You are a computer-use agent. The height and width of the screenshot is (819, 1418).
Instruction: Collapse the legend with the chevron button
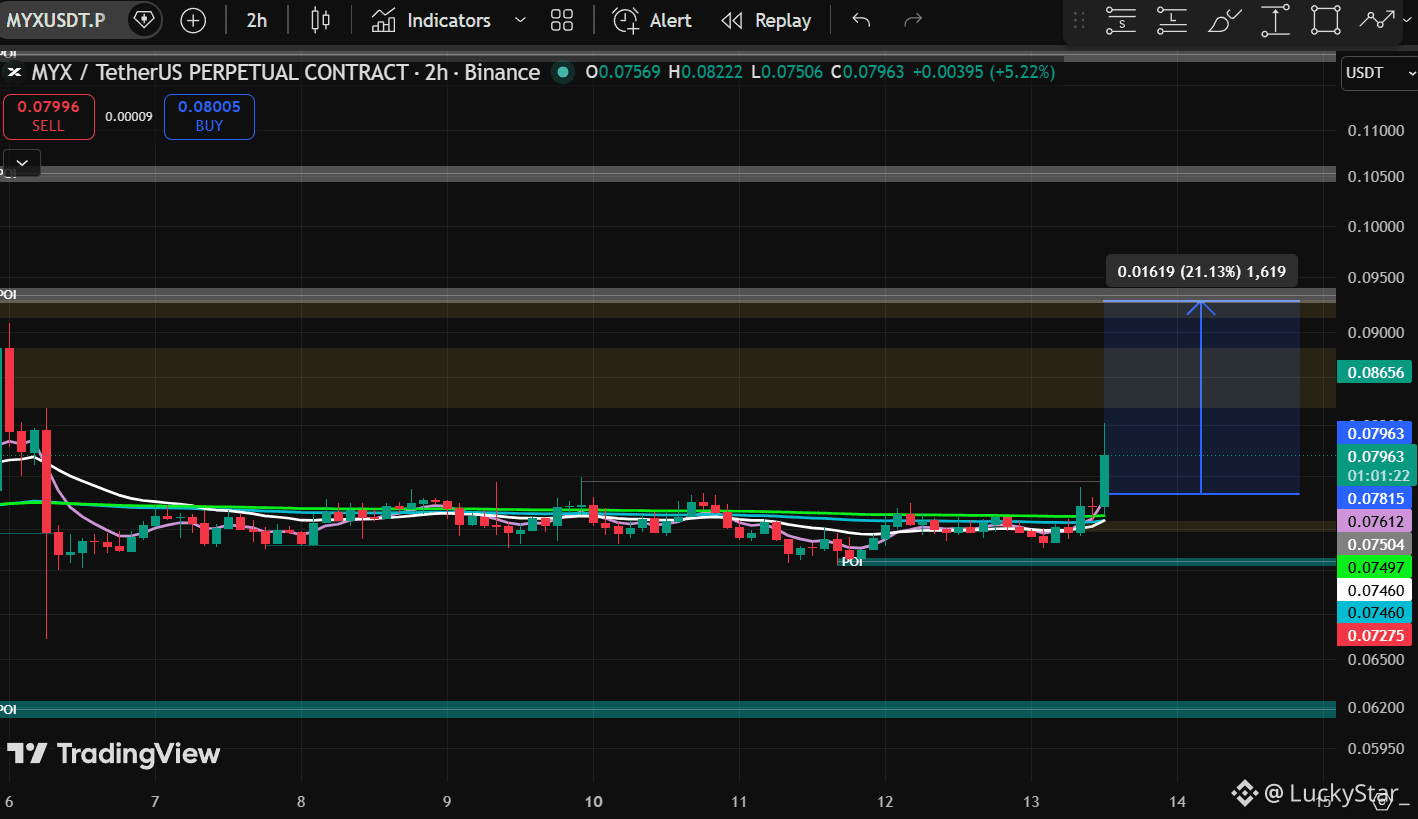(x=22, y=162)
